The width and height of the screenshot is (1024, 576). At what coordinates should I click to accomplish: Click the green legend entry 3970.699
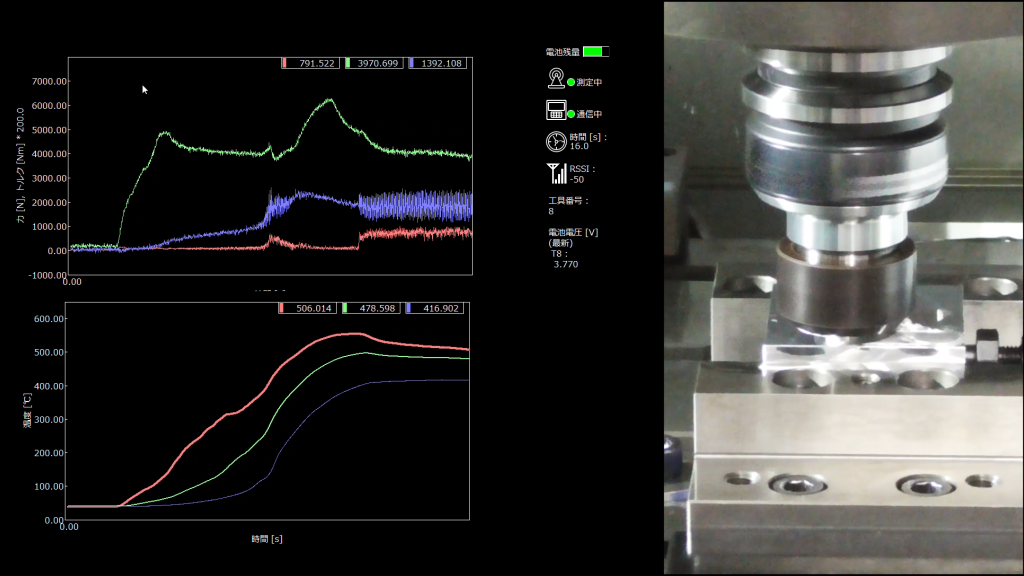pos(374,63)
